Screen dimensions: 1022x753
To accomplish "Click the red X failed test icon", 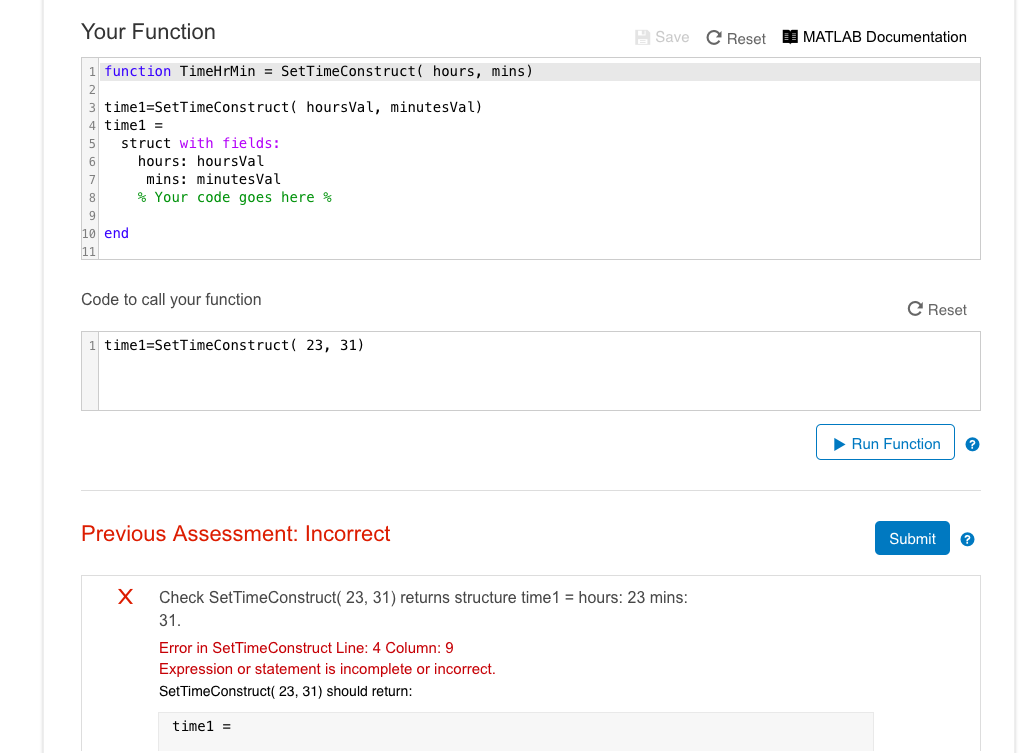I will click(x=125, y=598).
